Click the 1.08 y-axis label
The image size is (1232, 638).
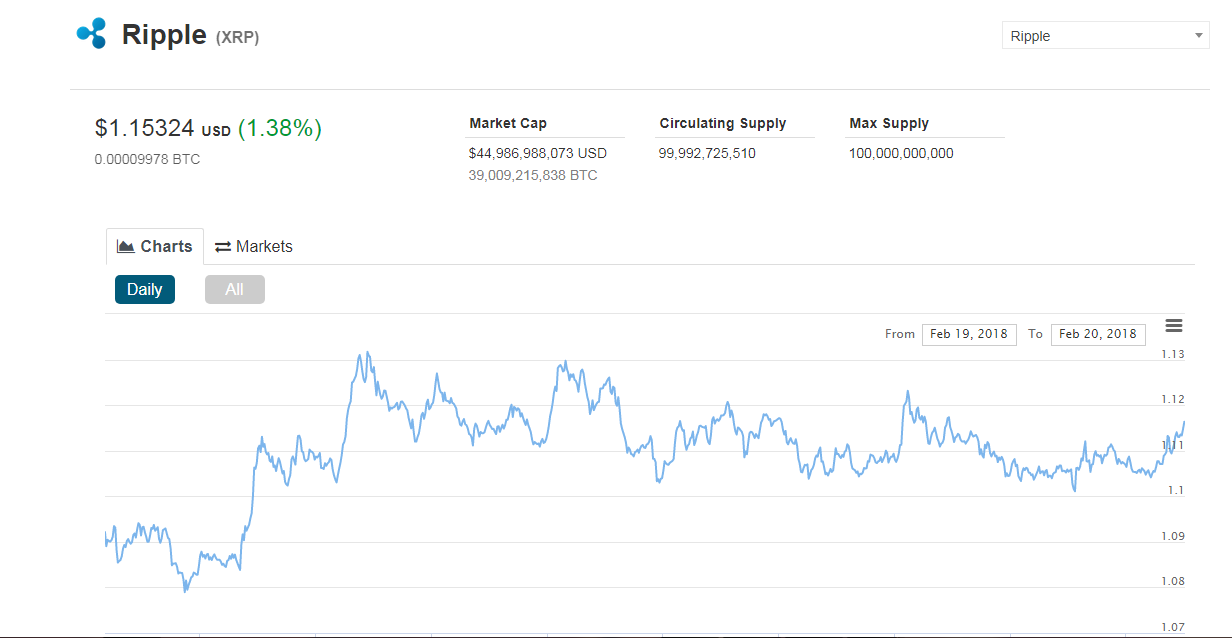(x=1173, y=581)
